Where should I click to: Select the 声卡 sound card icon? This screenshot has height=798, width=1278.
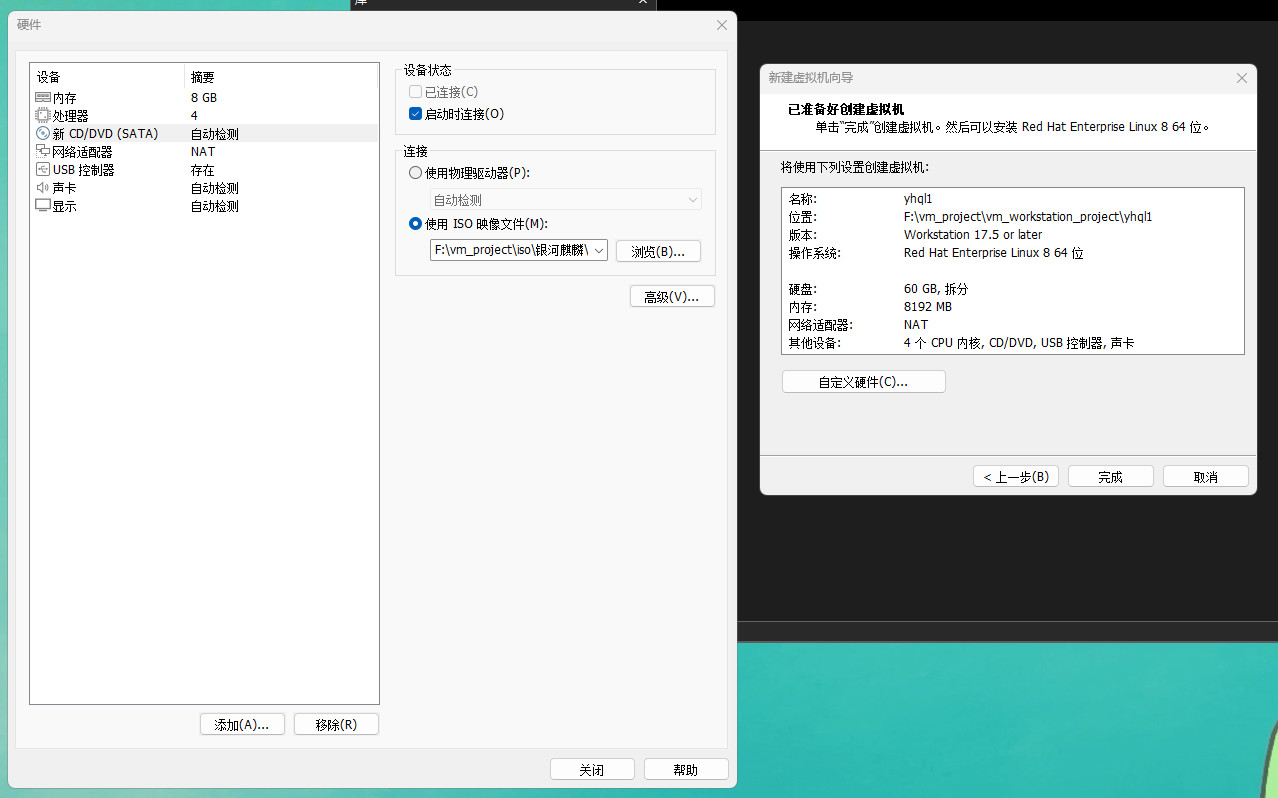42,188
